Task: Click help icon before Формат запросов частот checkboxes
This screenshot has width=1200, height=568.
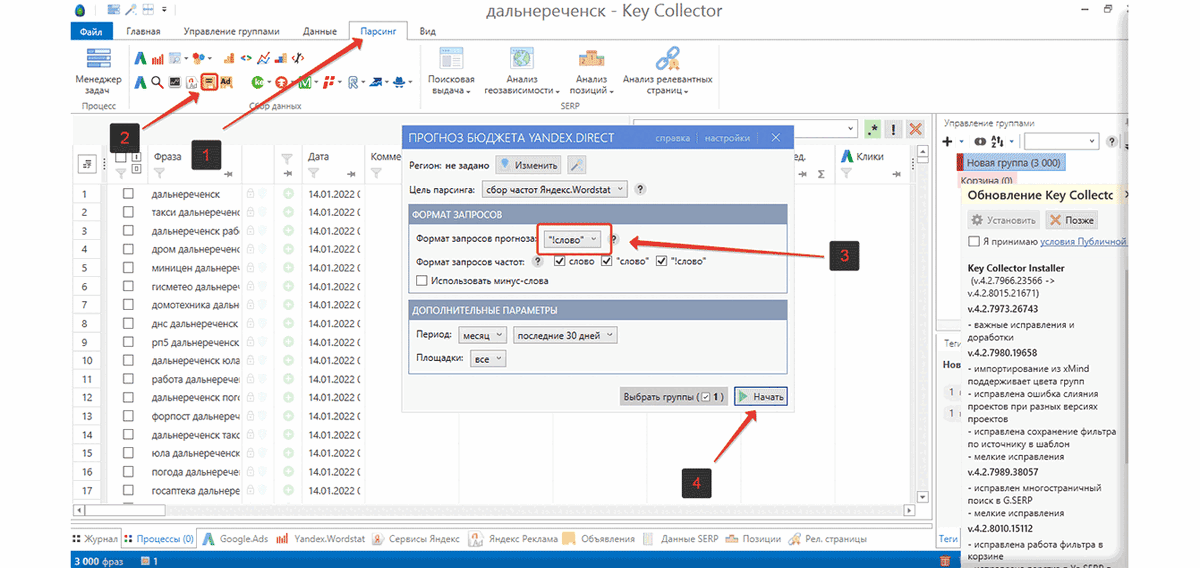Action: point(537,261)
